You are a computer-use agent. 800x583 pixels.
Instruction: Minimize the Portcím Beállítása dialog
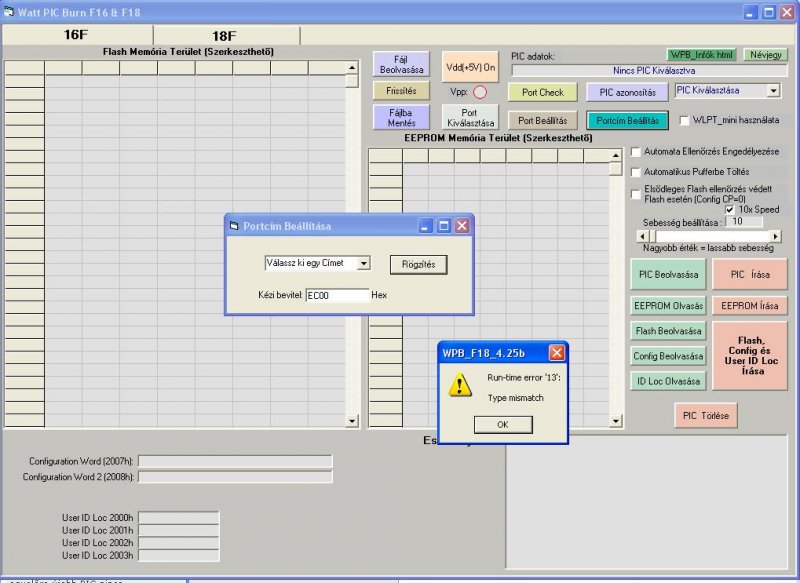pyautogui.click(x=426, y=225)
